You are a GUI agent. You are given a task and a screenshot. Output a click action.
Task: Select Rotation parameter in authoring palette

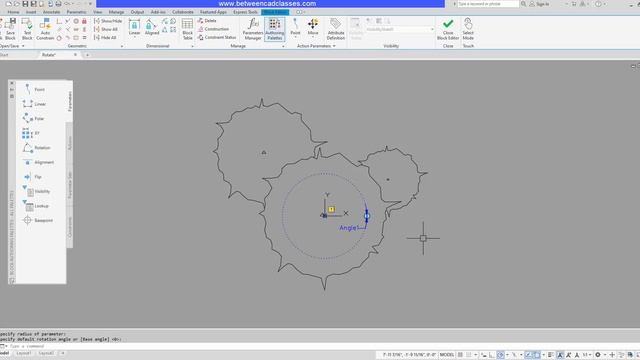coord(37,147)
